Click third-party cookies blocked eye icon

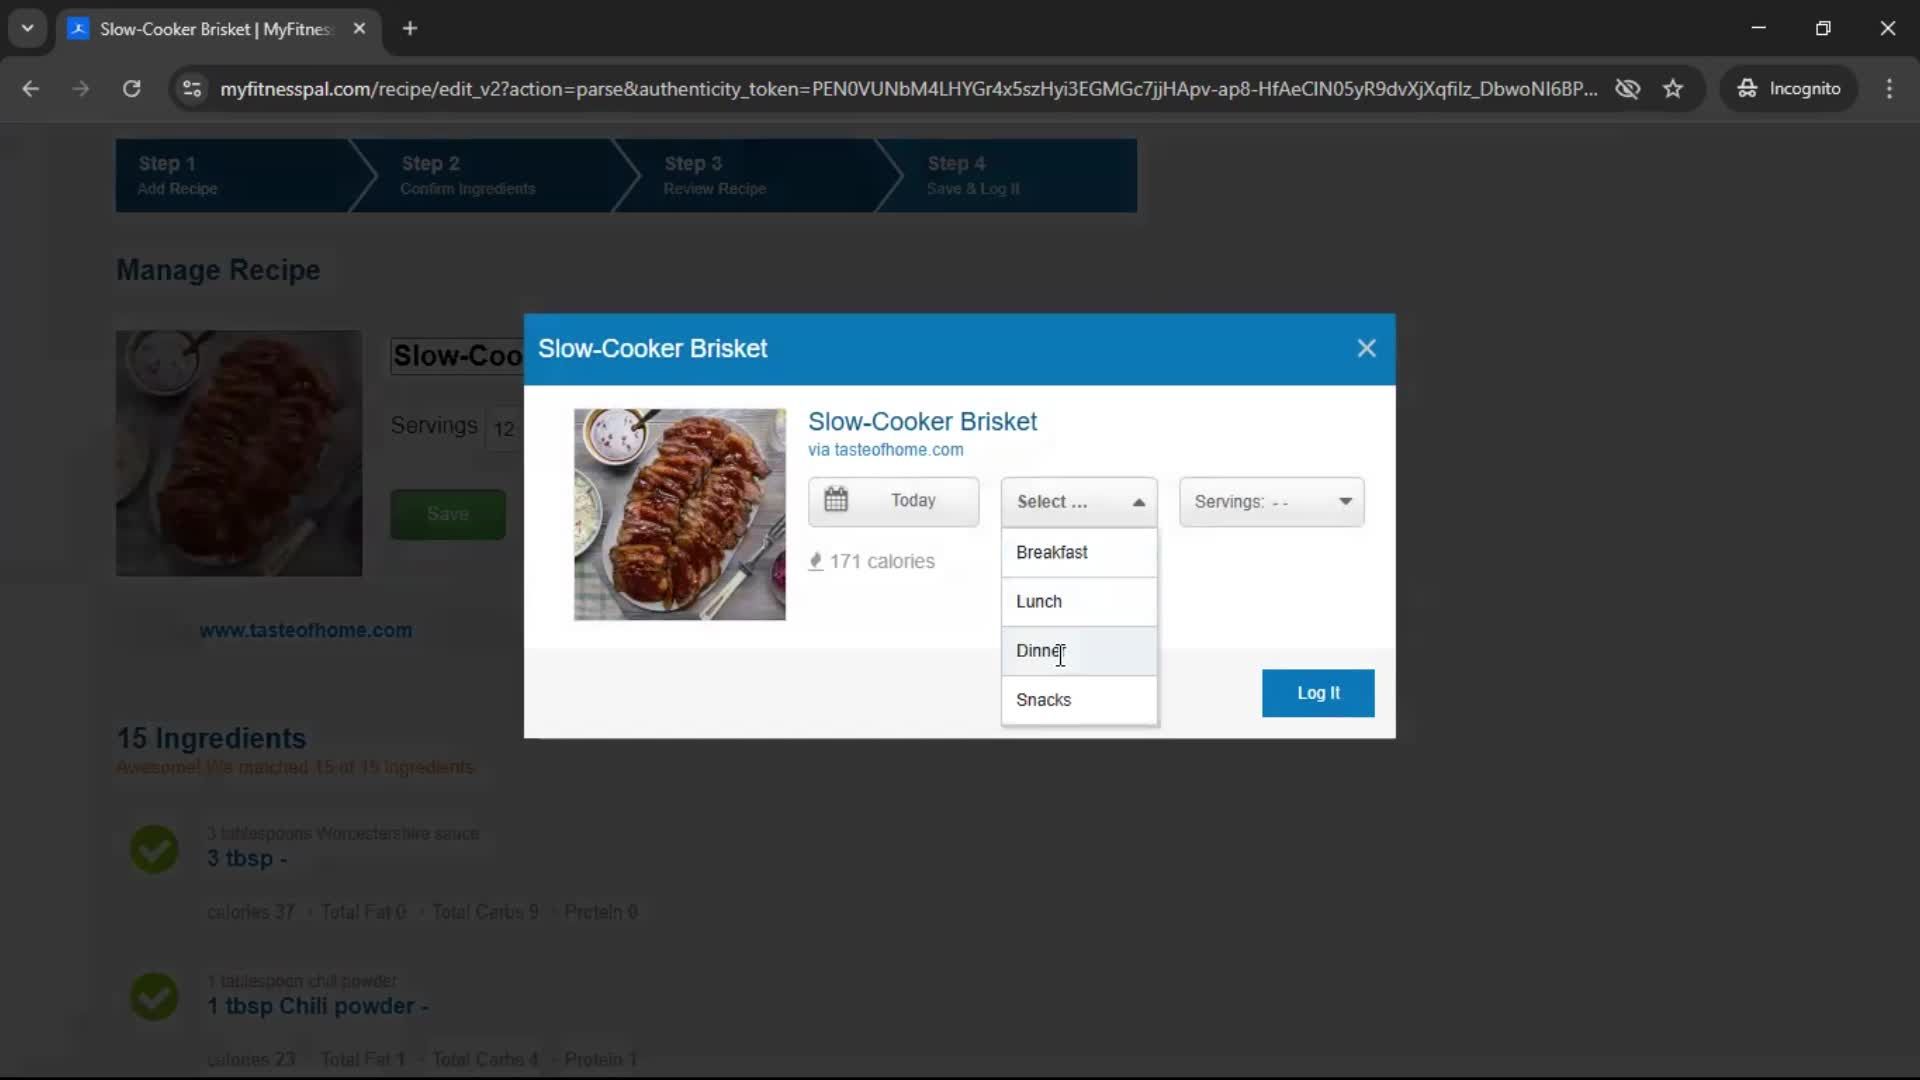1628,88
